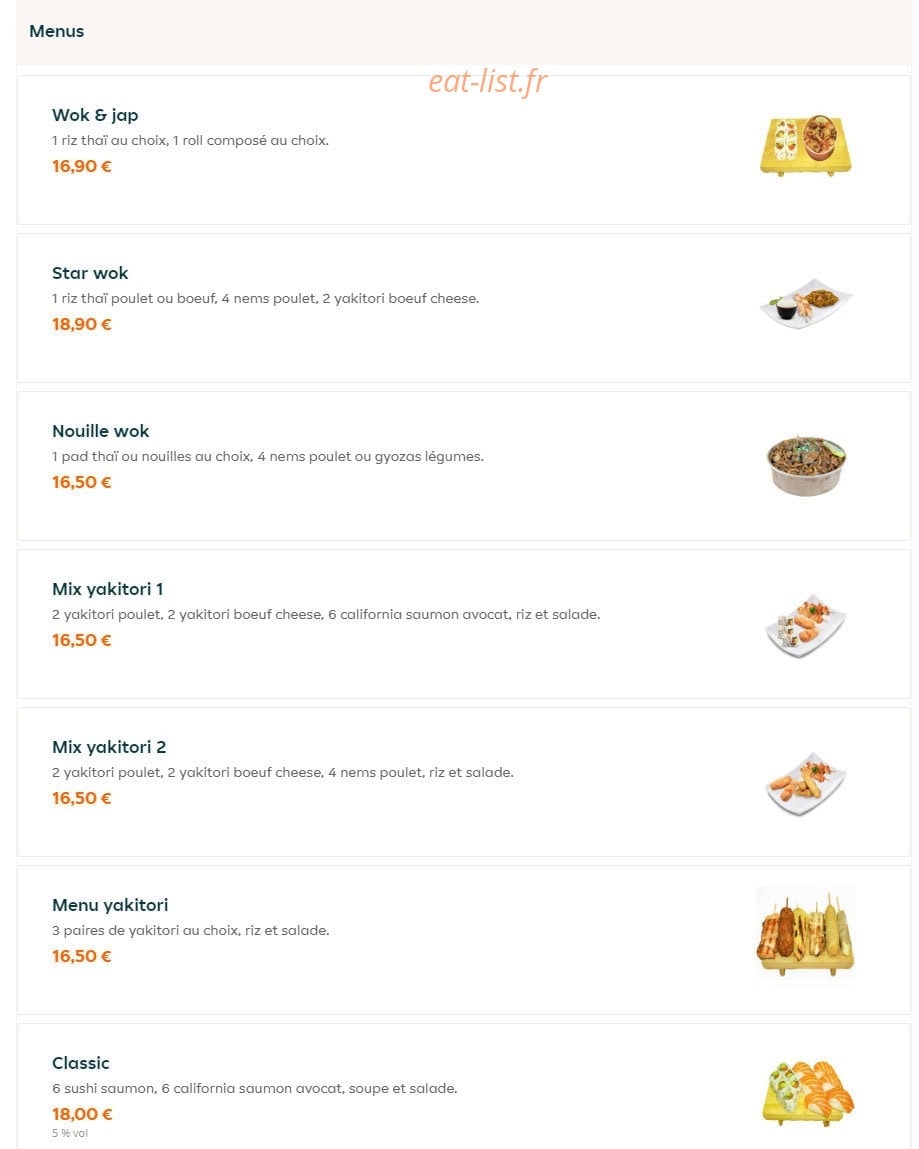
Task: Click the Menus section header
Action: 56,32
